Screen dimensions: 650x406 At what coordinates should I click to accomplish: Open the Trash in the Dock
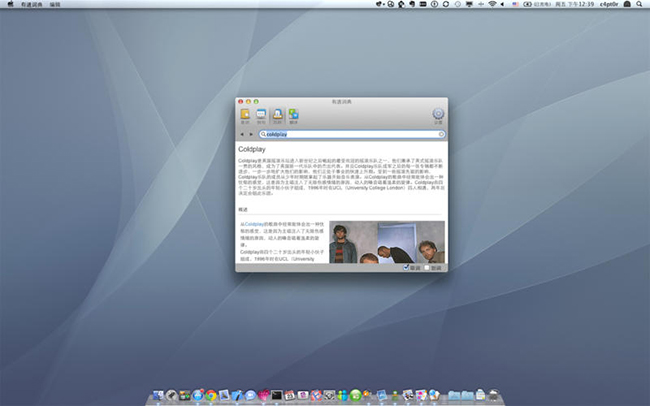[x=494, y=395]
